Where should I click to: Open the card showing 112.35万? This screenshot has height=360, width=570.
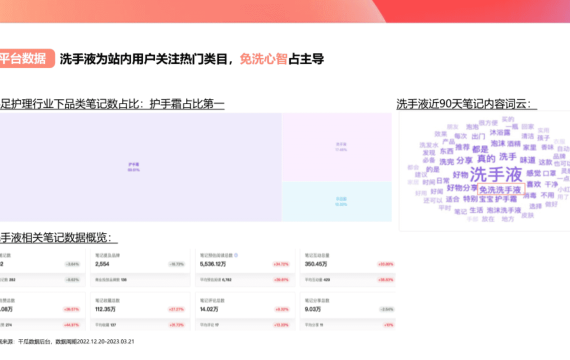(x=140, y=311)
